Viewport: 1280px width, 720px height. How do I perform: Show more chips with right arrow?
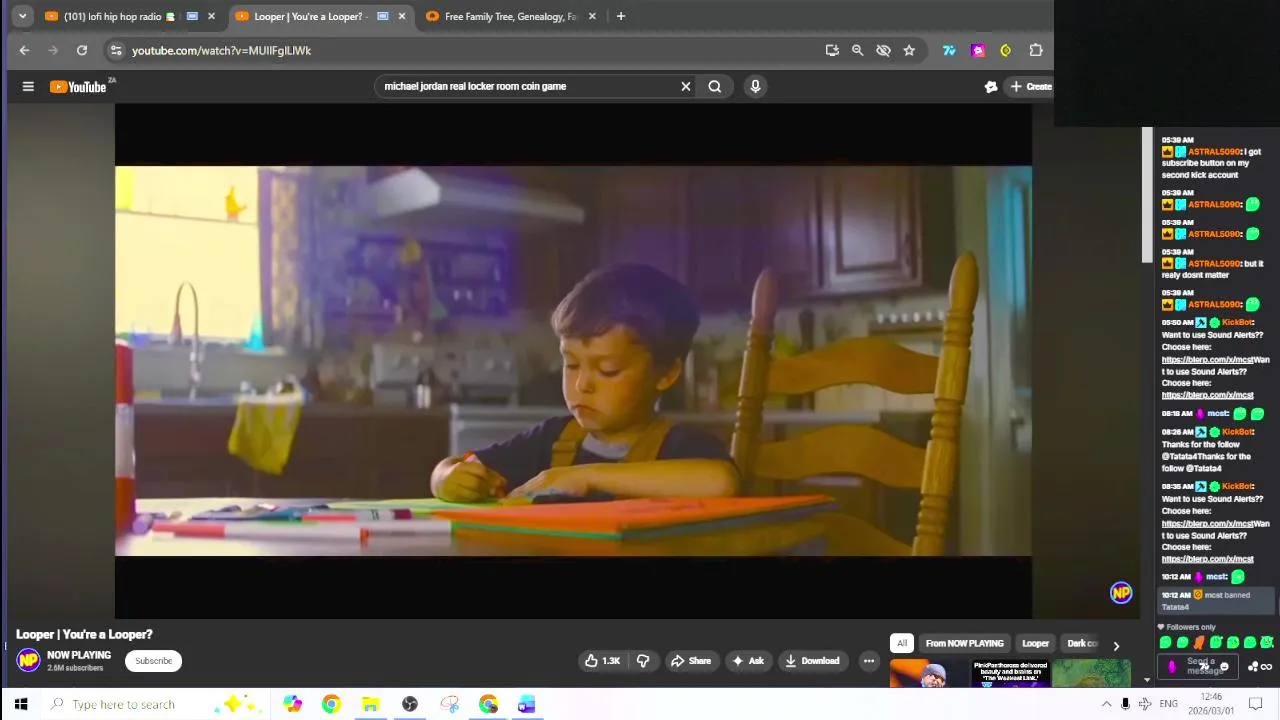tap(1116, 645)
